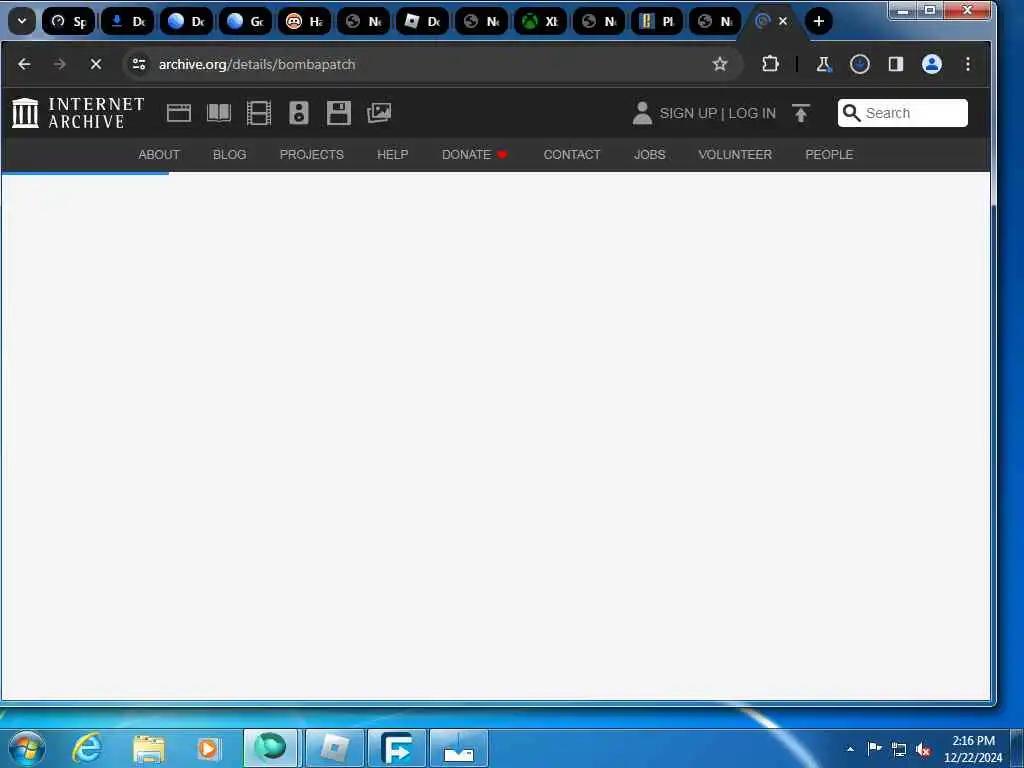Switch to the 'Ha' tab
1024x768 pixels.
[x=304, y=22]
